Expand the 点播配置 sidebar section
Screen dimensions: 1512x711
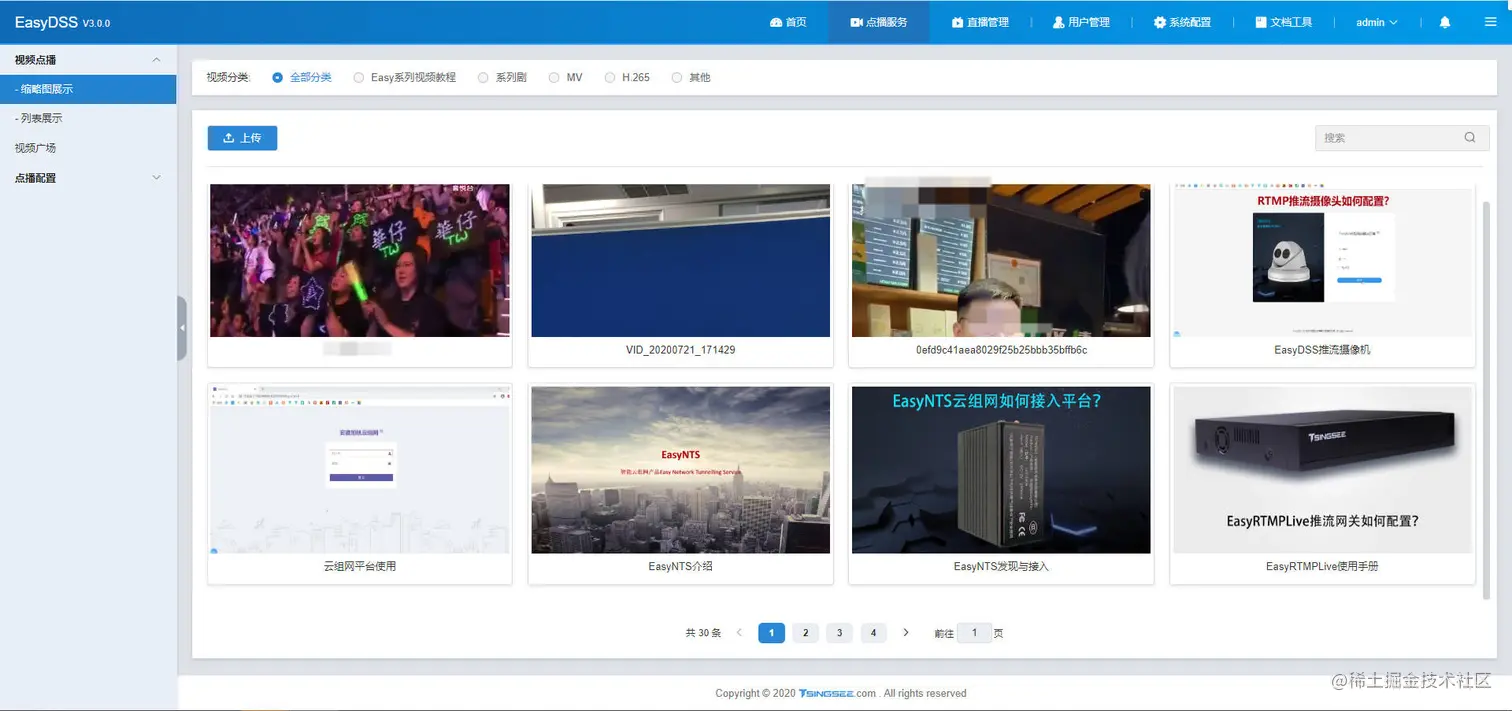coord(88,178)
